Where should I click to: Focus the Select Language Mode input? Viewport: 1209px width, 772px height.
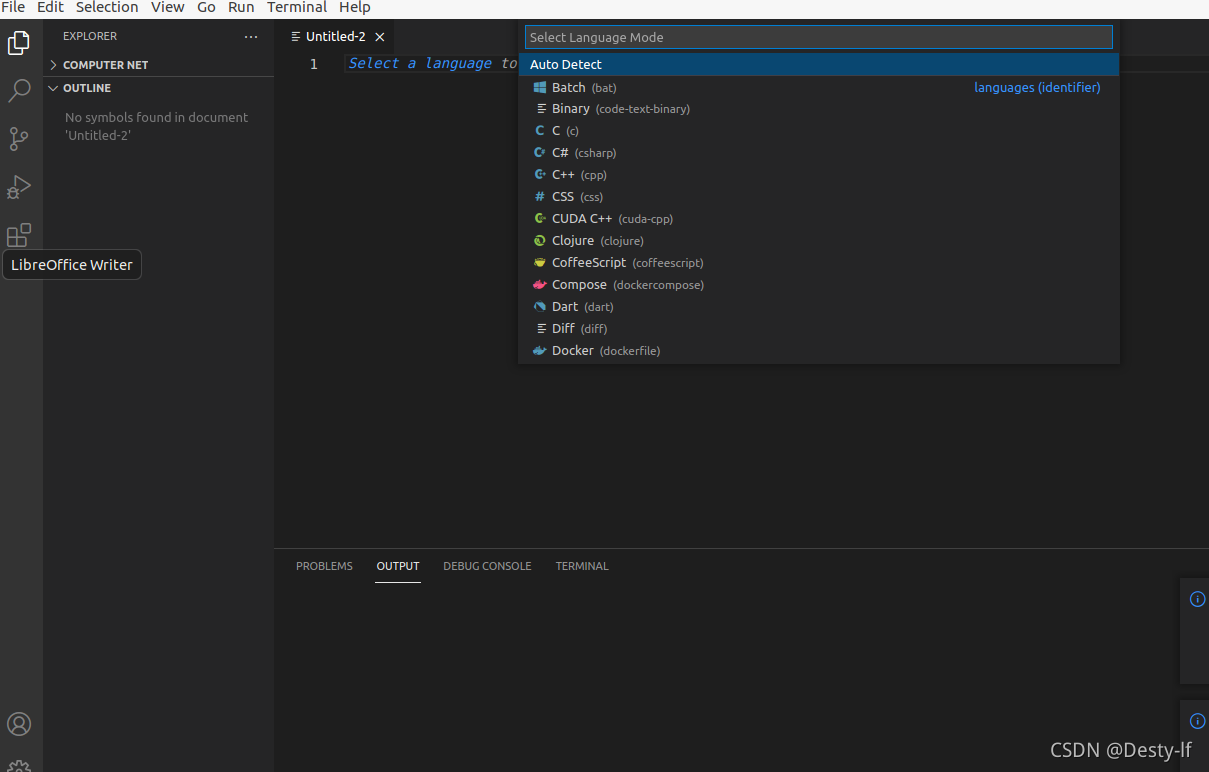[x=818, y=37]
